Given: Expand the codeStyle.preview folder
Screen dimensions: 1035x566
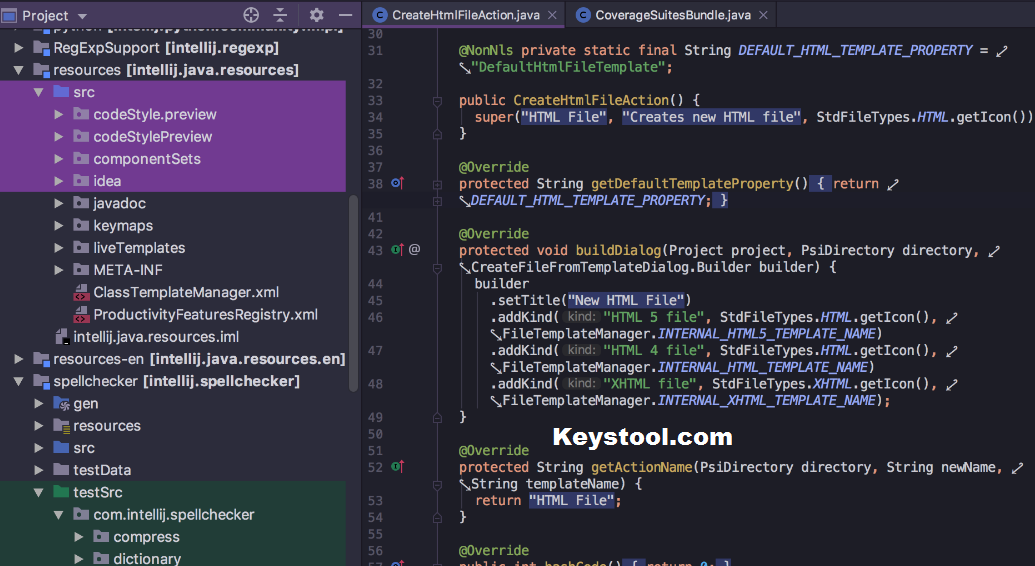Looking at the screenshot, I should 59,114.
